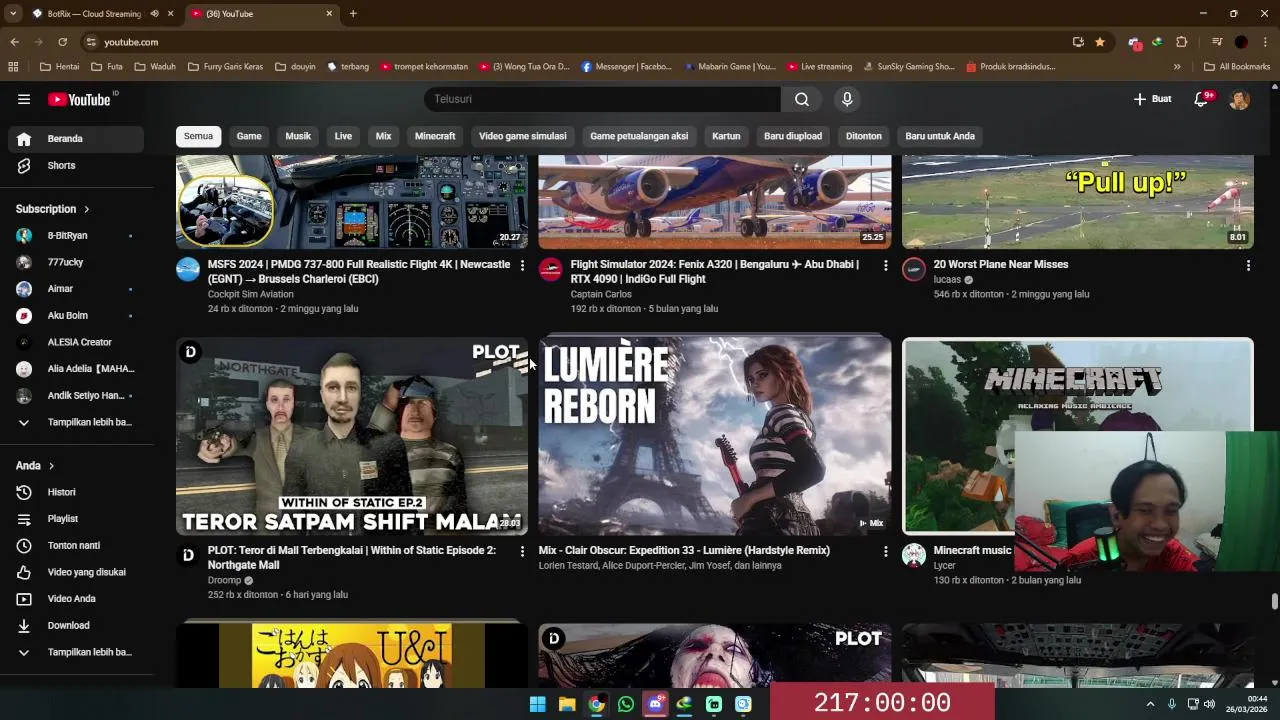Open Video Anda in the sidebar
Screen dimensions: 1280x720
pos(76,599)
